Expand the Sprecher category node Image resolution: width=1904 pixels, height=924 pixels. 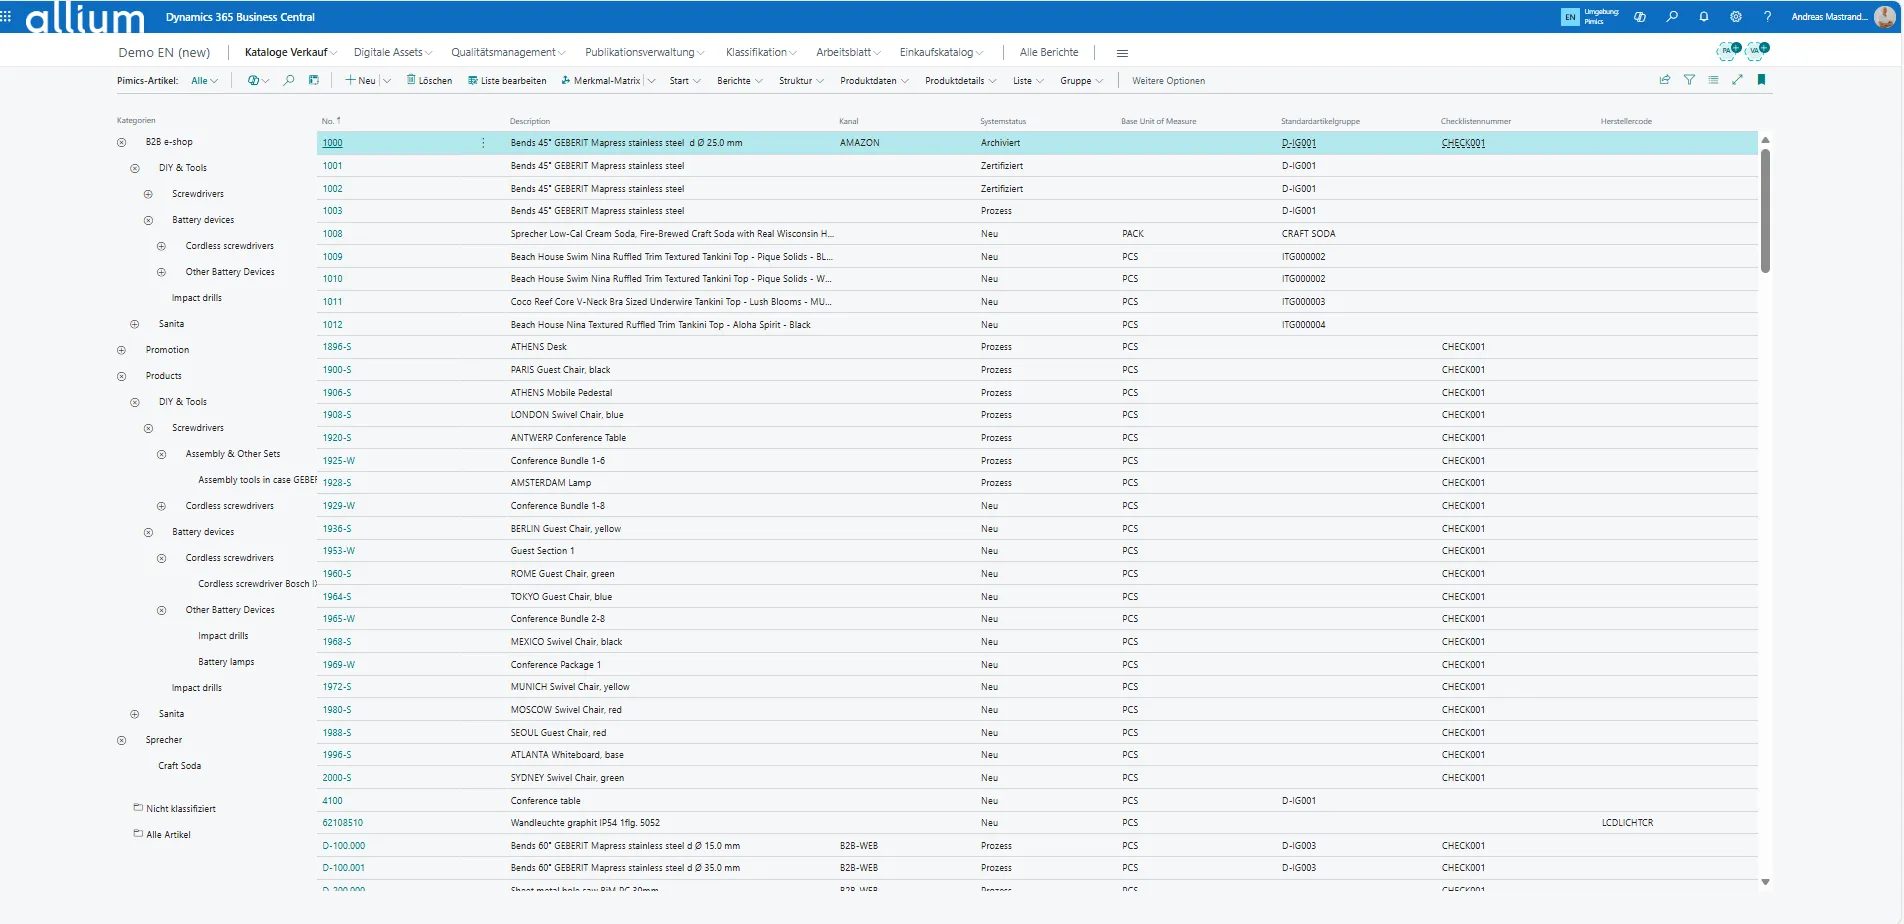click(x=121, y=741)
